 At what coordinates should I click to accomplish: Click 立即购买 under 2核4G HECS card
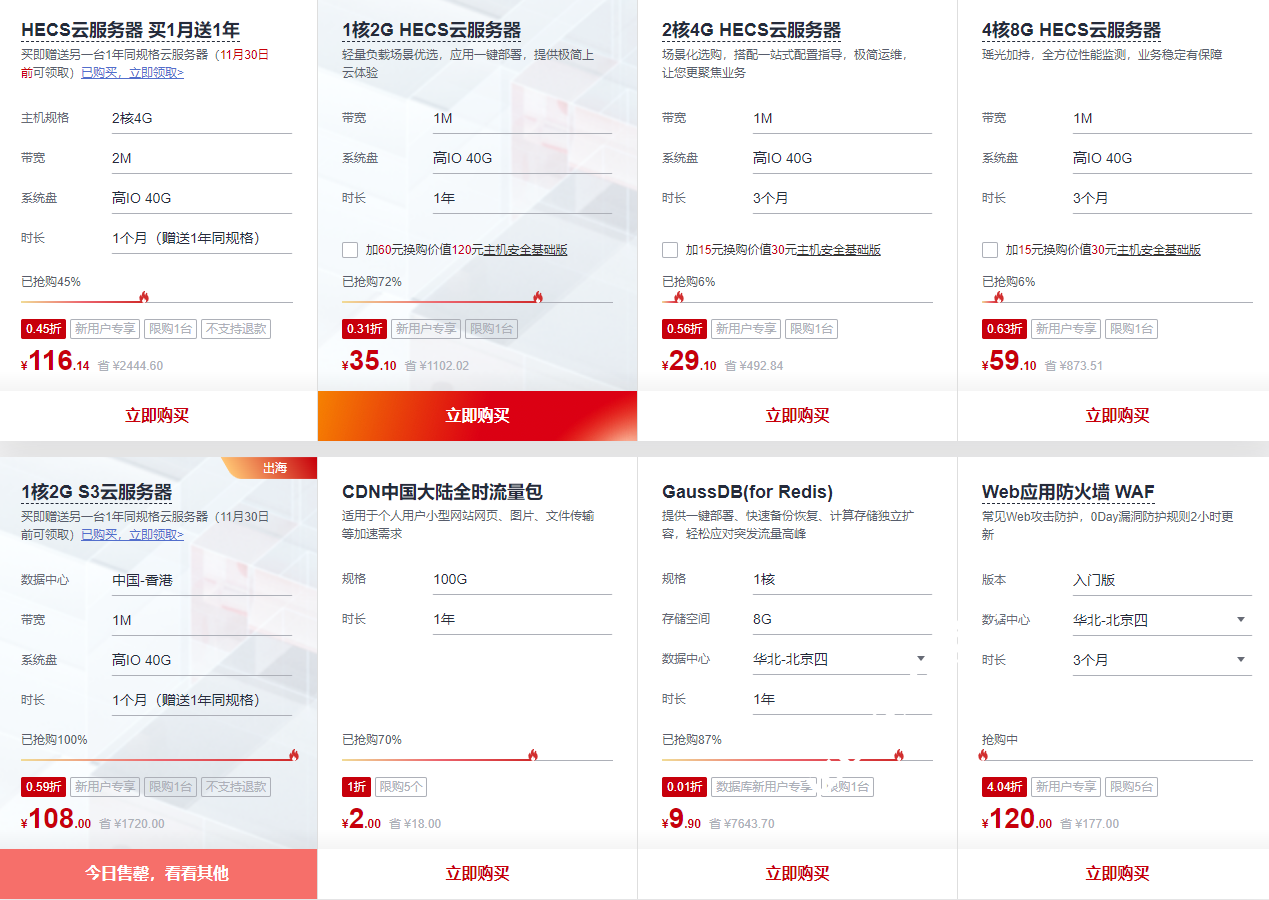click(x=797, y=416)
